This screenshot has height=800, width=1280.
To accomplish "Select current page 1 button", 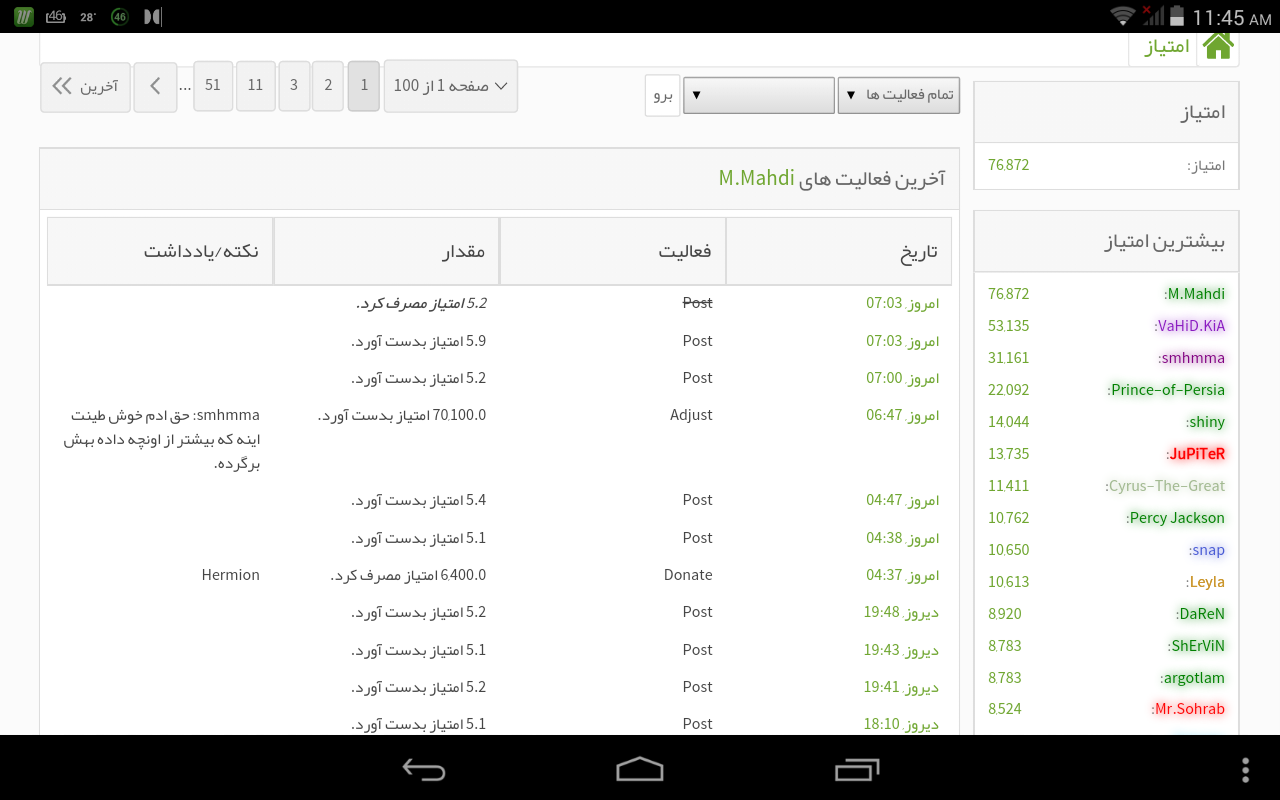I will 364,86.
